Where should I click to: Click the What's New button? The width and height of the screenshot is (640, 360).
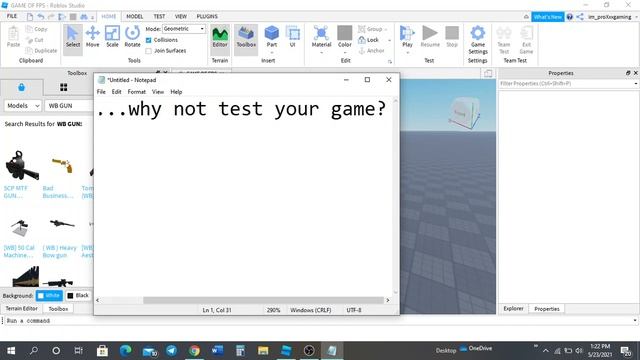coord(547,17)
